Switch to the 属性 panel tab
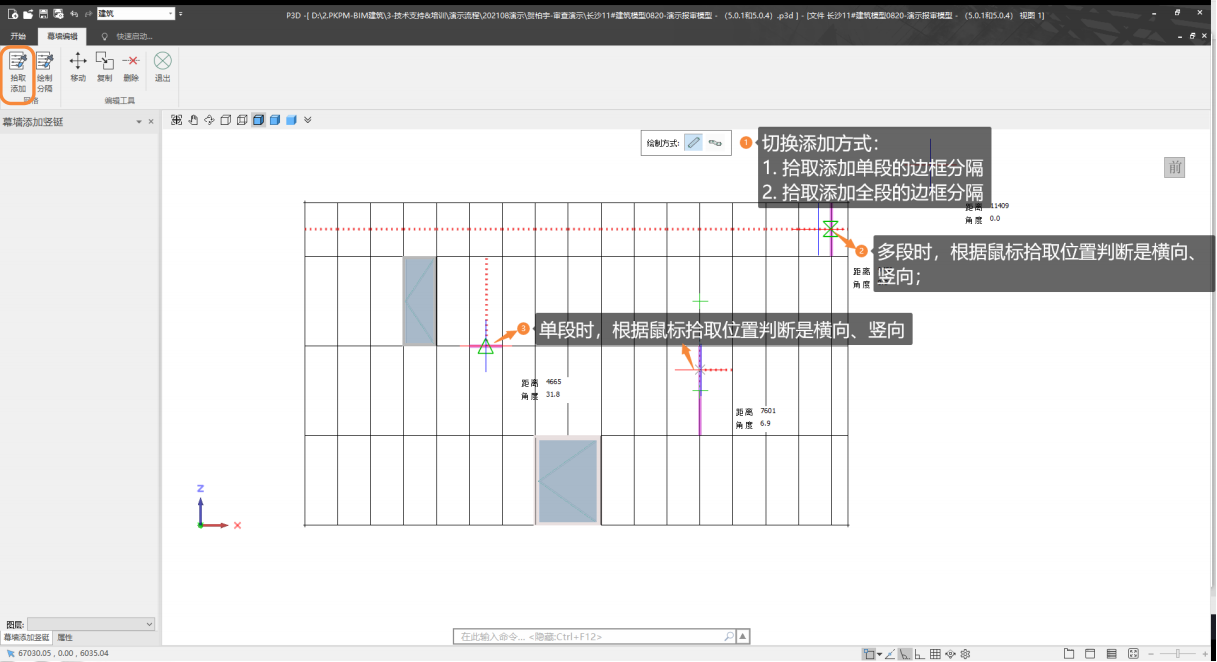This screenshot has width=1217, height=662. 65,637
